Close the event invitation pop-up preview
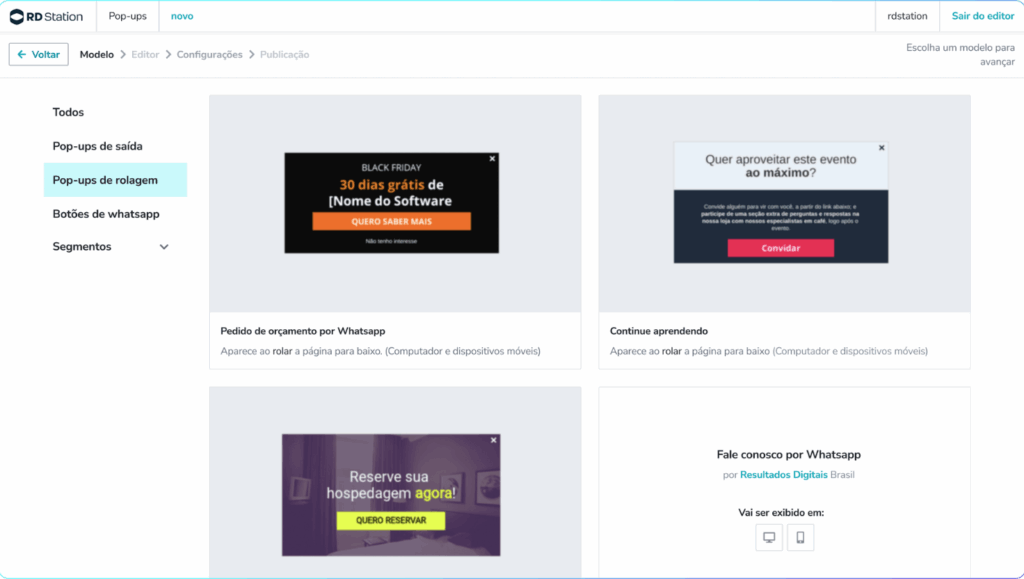 click(x=881, y=148)
